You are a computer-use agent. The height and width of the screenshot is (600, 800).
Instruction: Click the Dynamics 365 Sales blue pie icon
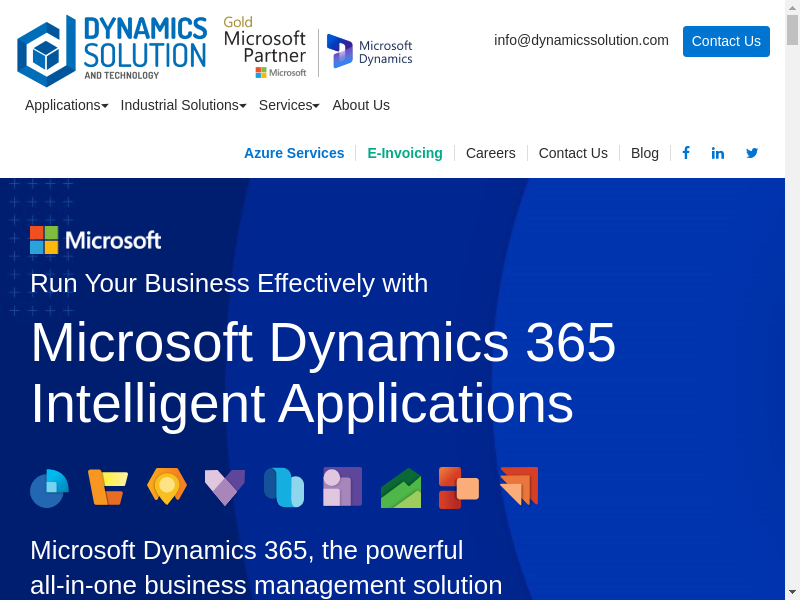click(49, 488)
